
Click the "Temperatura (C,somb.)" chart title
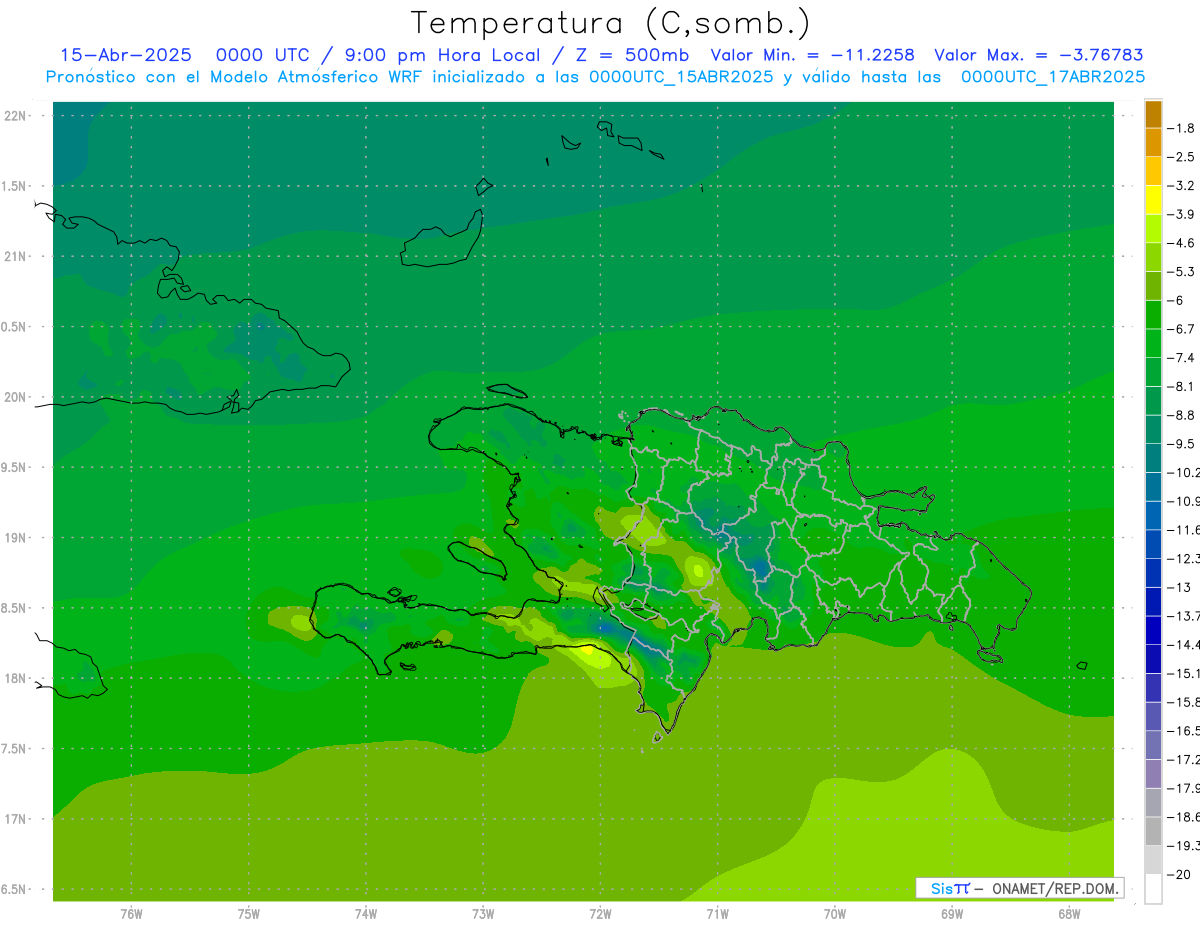point(611,23)
